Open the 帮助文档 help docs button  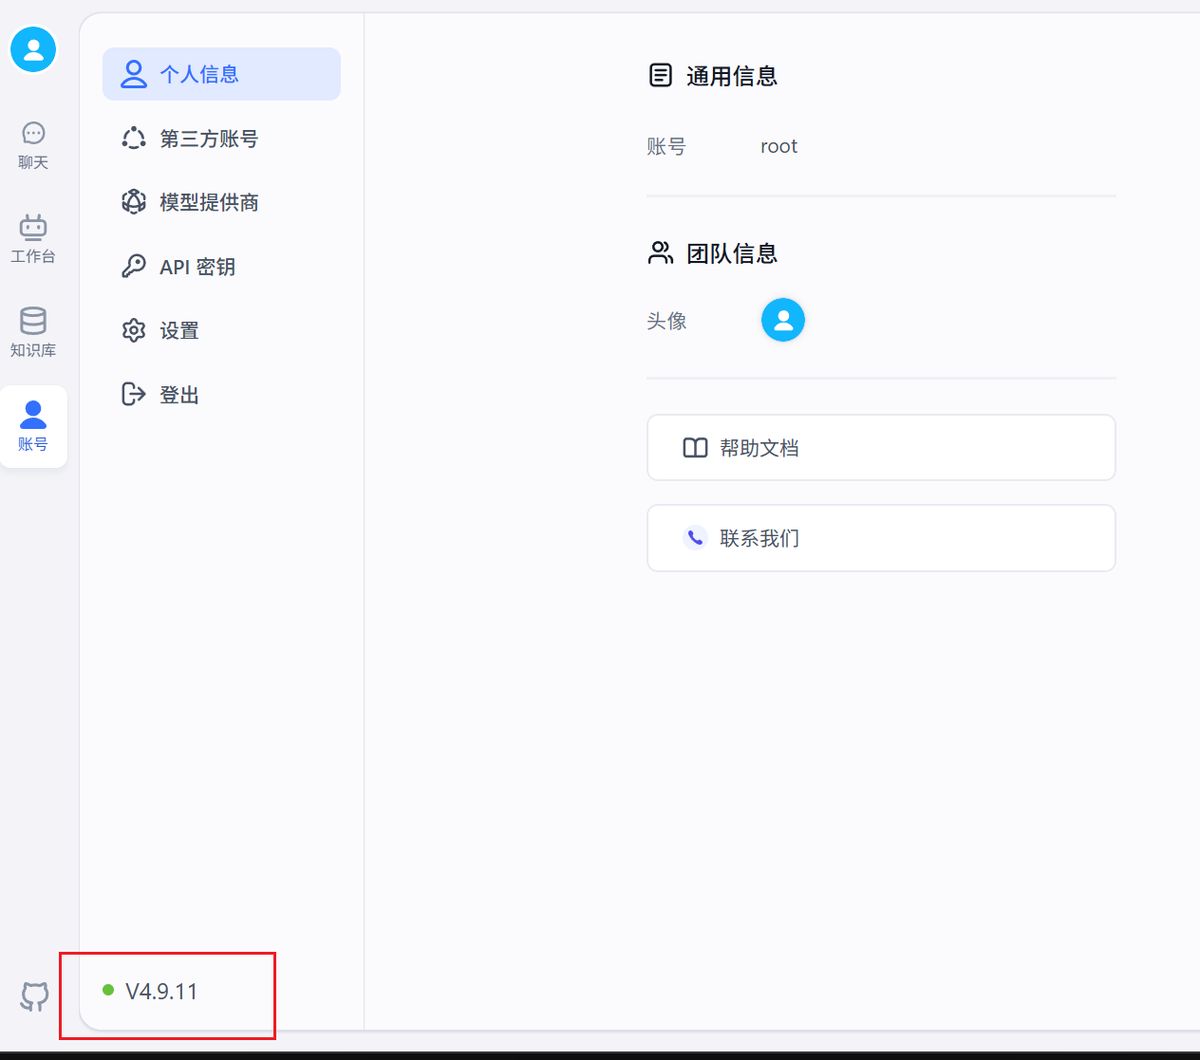tap(880, 448)
